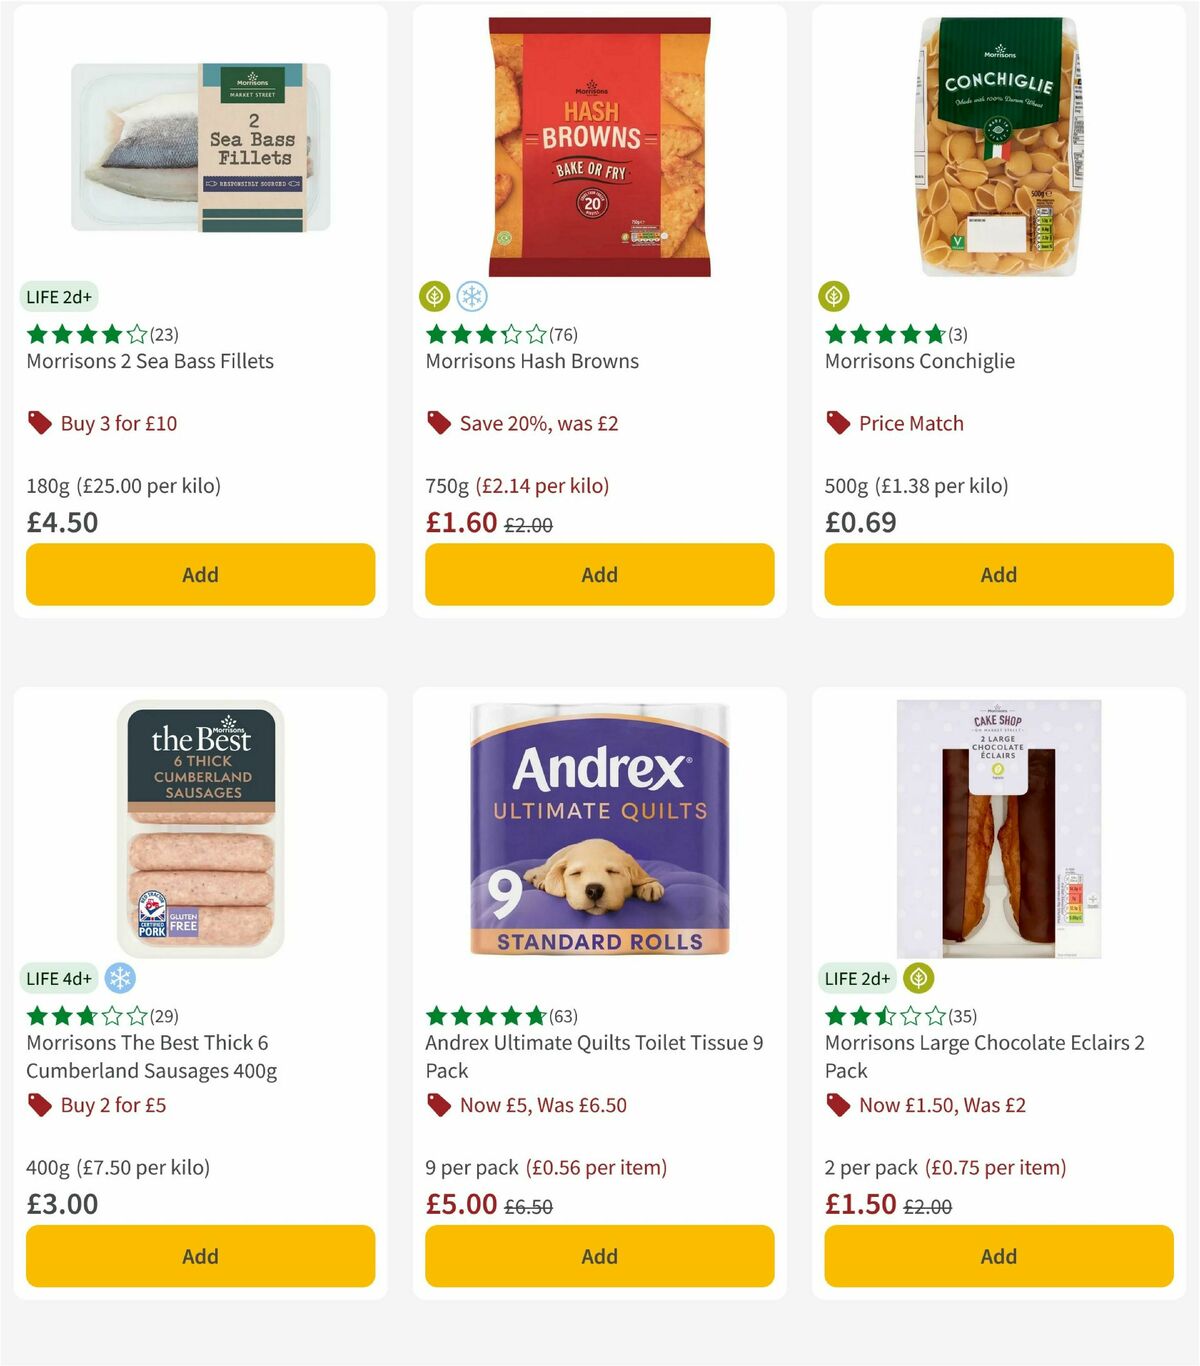Click the offer tag icon beside Buy 3 for £10
The height and width of the screenshot is (1366, 1200).
pyautogui.click(x=39, y=422)
